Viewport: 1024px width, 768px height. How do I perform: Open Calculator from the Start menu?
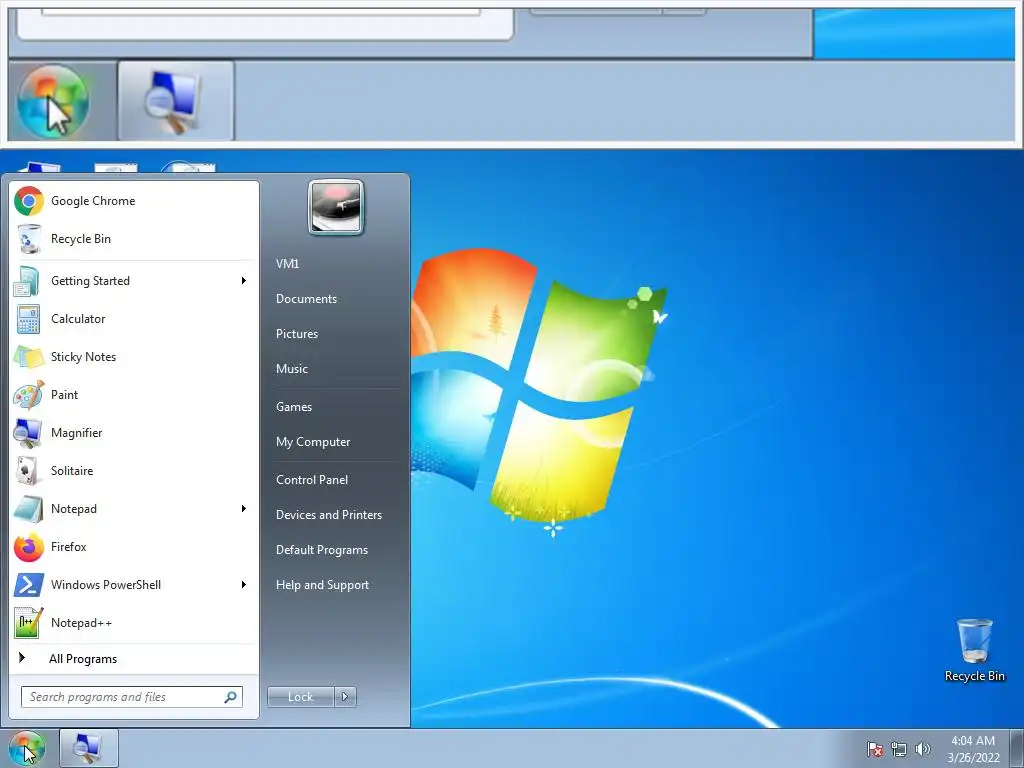[x=135, y=319]
